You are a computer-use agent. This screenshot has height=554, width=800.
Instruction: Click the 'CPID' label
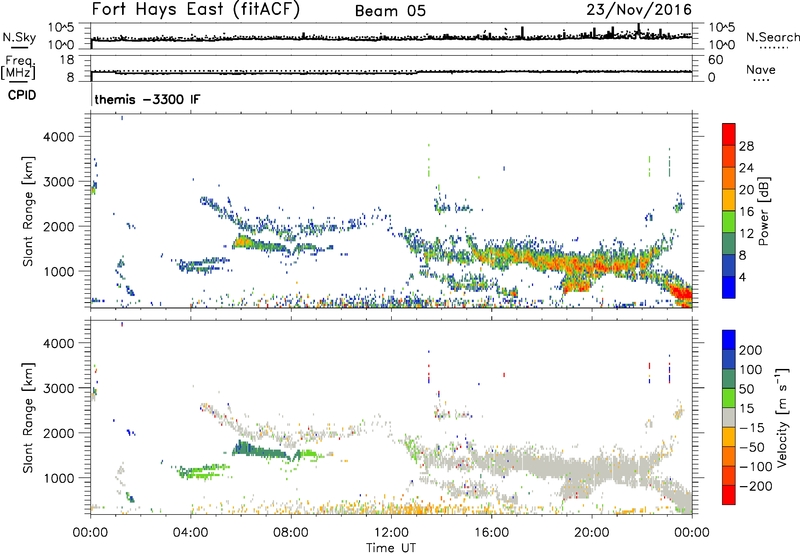(x=22, y=95)
